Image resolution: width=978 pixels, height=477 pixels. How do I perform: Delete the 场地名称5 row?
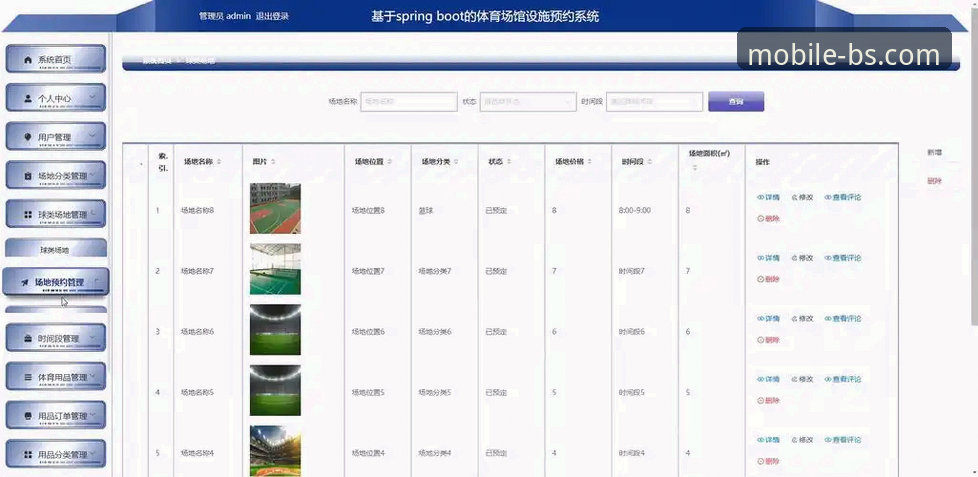(x=768, y=400)
